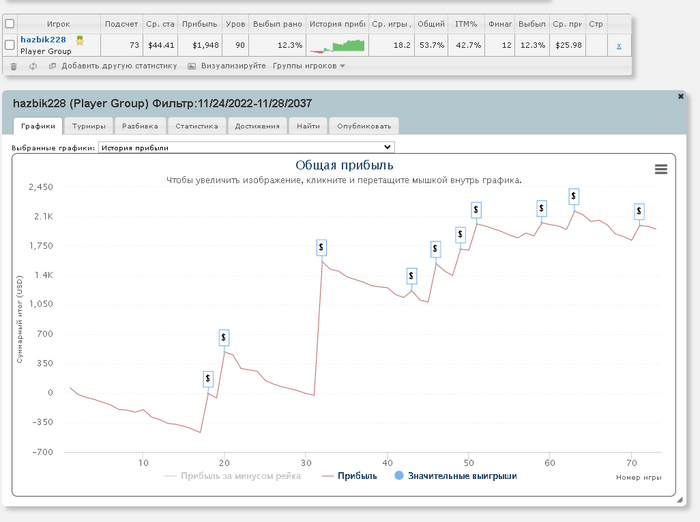This screenshot has height=522, width=700.
Task: Tick the select-all checkbox in table header
Action: (x=9, y=24)
